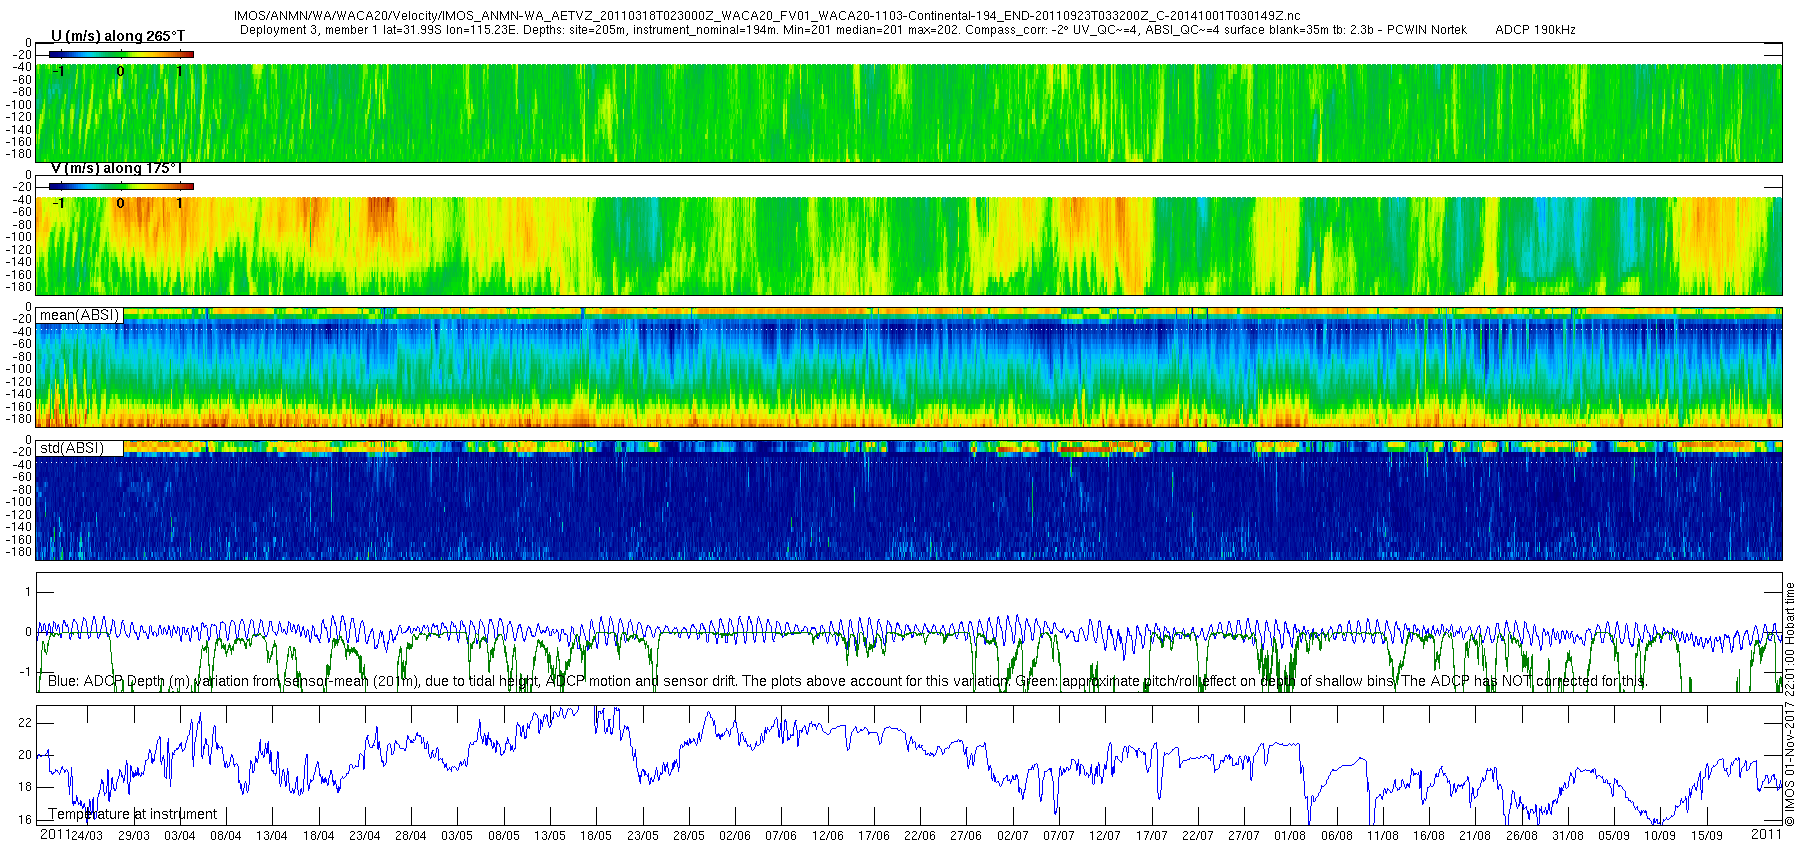Select the 'U (m/s) along 265°T' label
The width and height of the screenshot is (1800, 850).
pyautogui.click(x=118, y=36)
